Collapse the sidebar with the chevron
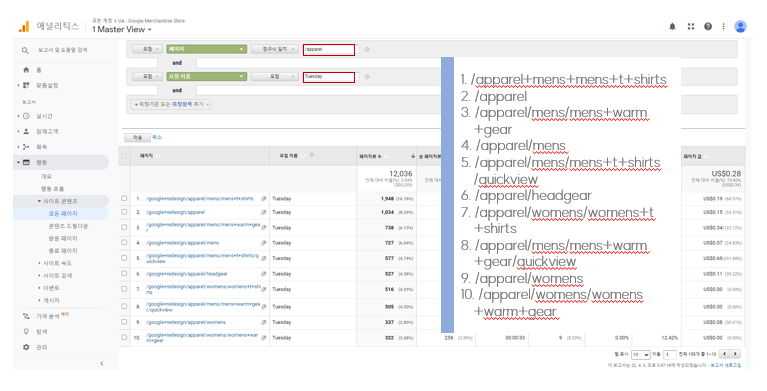The image size is (767, 391). point(102,363)
